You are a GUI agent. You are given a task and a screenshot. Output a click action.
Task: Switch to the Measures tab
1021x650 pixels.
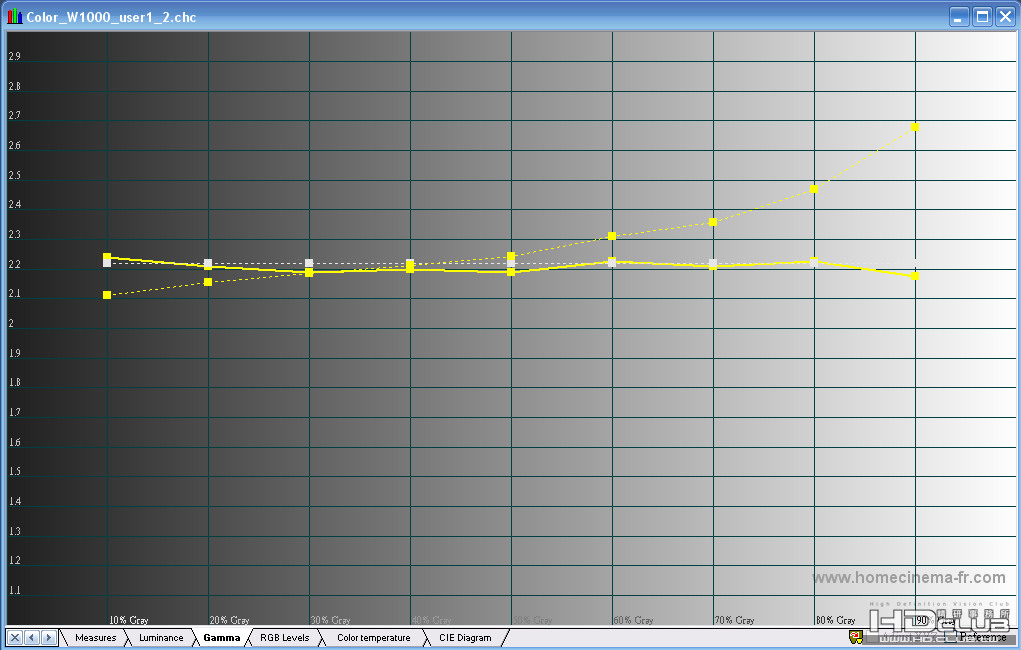tap(95, 638)
